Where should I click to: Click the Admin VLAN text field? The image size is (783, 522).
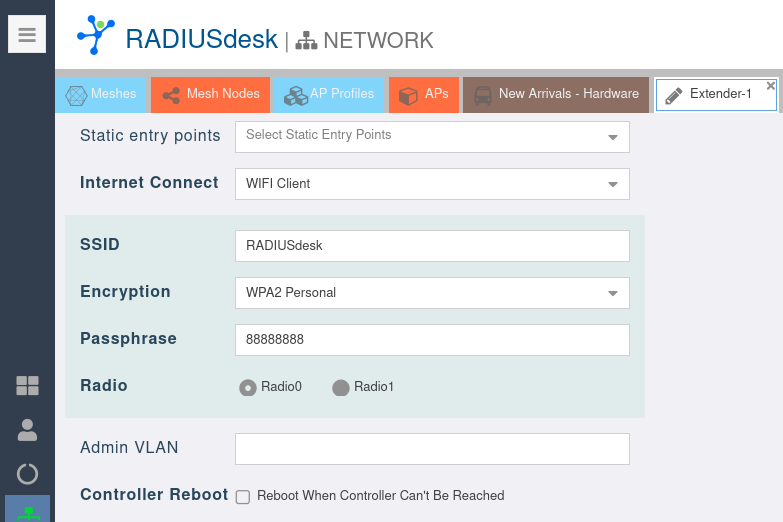[432, 449]
